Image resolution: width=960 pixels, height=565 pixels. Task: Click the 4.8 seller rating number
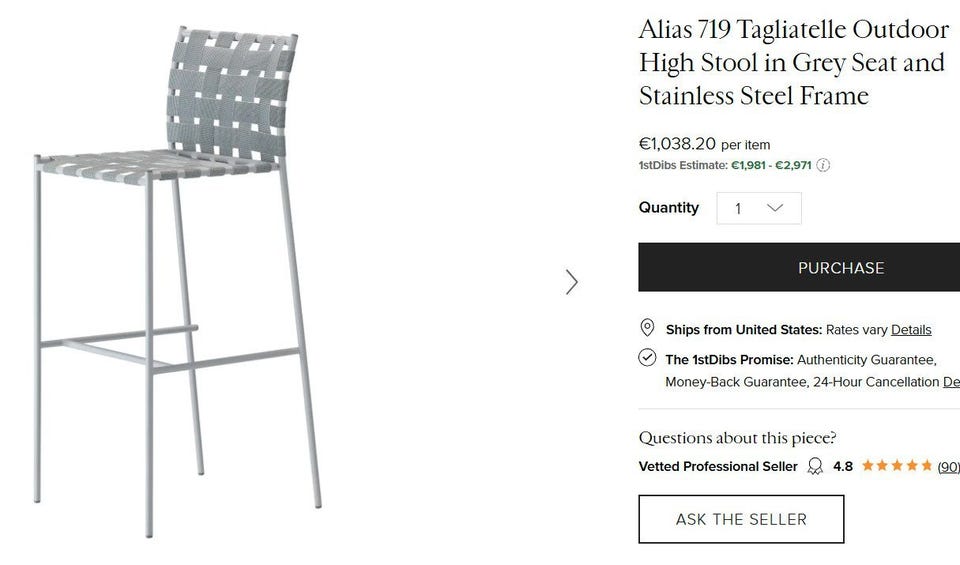coord(842,467)
